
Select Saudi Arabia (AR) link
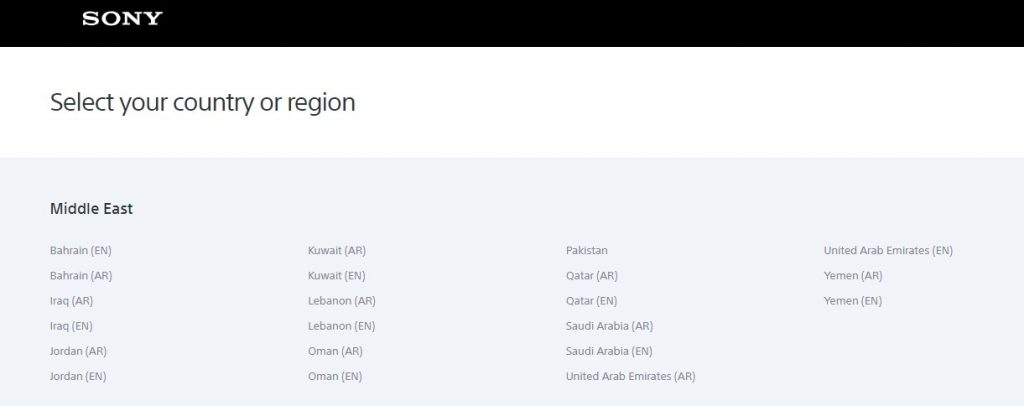(609, 326)
